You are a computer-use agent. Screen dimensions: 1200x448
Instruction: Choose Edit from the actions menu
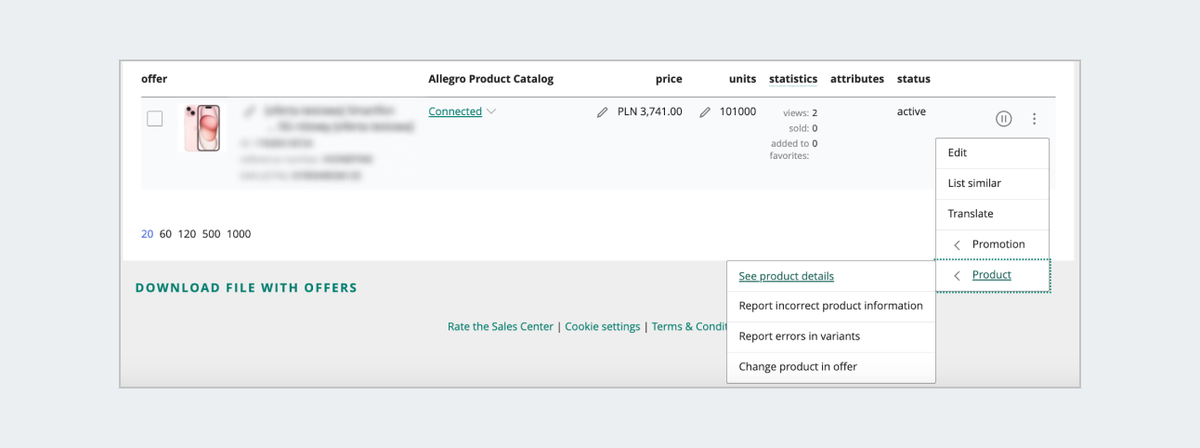[958, 153]
